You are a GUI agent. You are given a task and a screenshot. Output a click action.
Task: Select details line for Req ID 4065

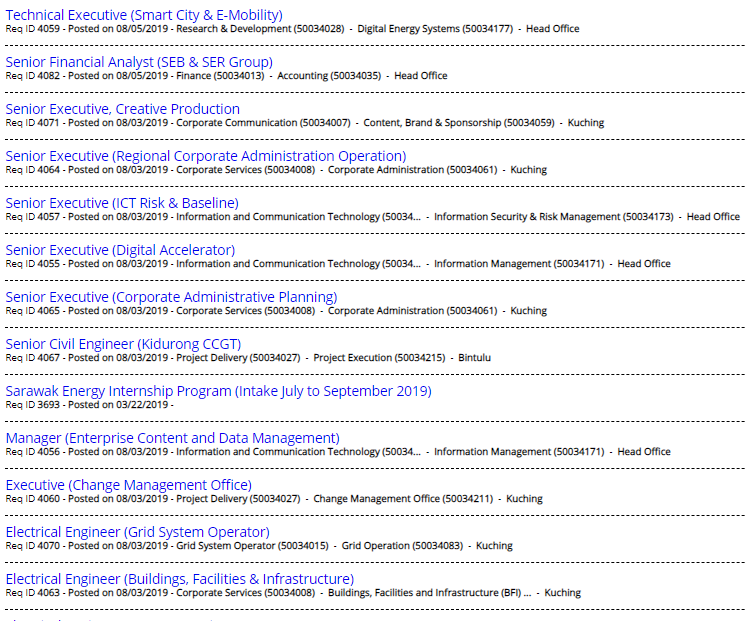click(x=276, y=311)
